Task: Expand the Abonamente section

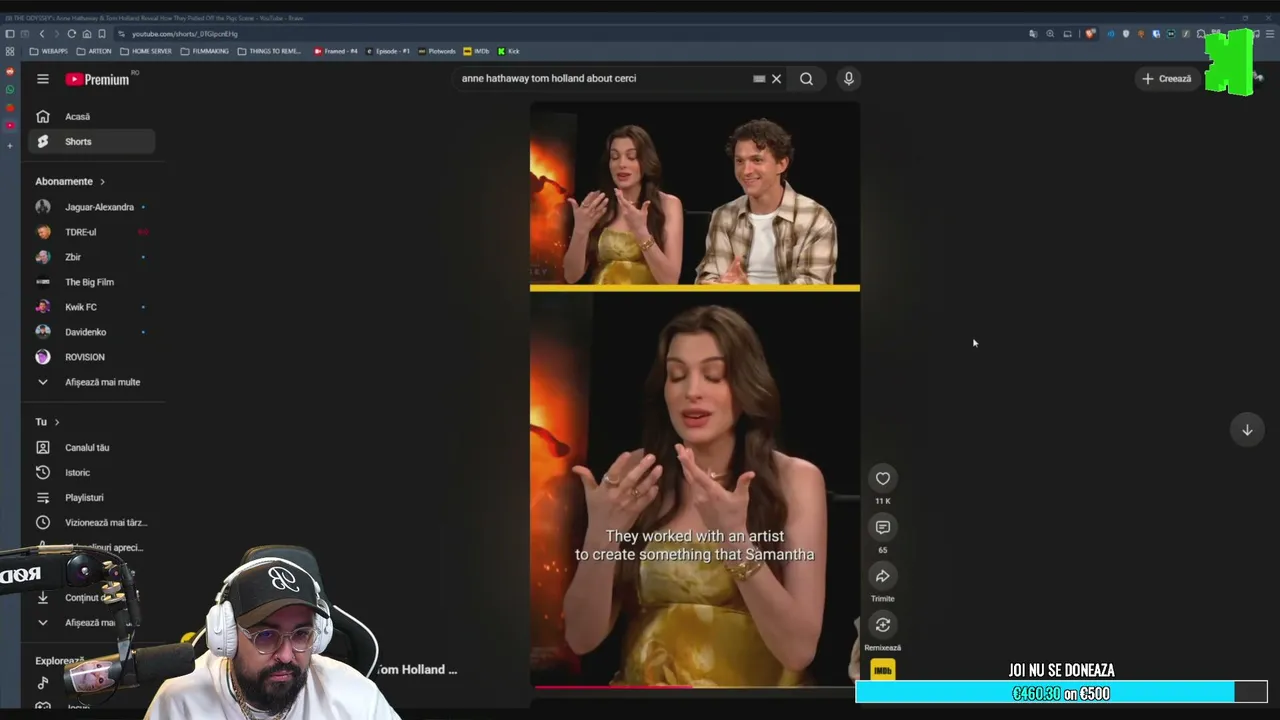Action: 70,182
